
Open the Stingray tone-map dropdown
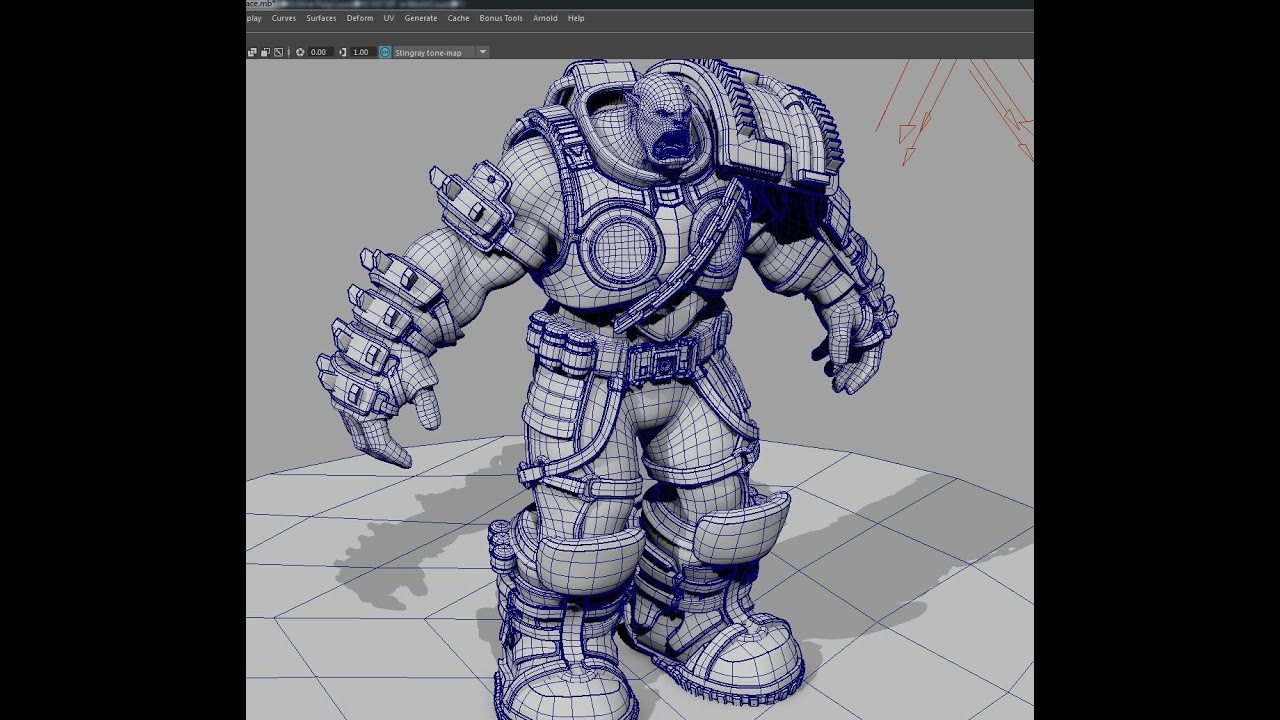440,52
